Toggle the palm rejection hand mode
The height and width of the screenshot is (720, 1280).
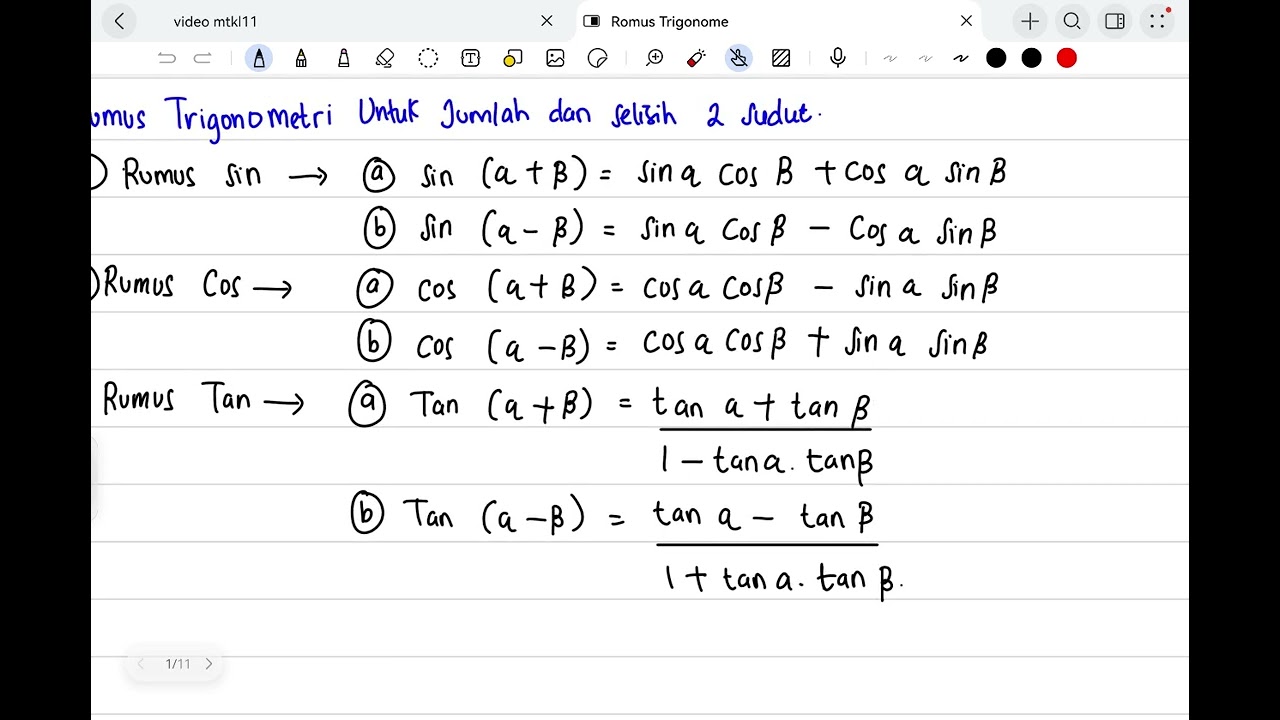click(x=739, y=58)
